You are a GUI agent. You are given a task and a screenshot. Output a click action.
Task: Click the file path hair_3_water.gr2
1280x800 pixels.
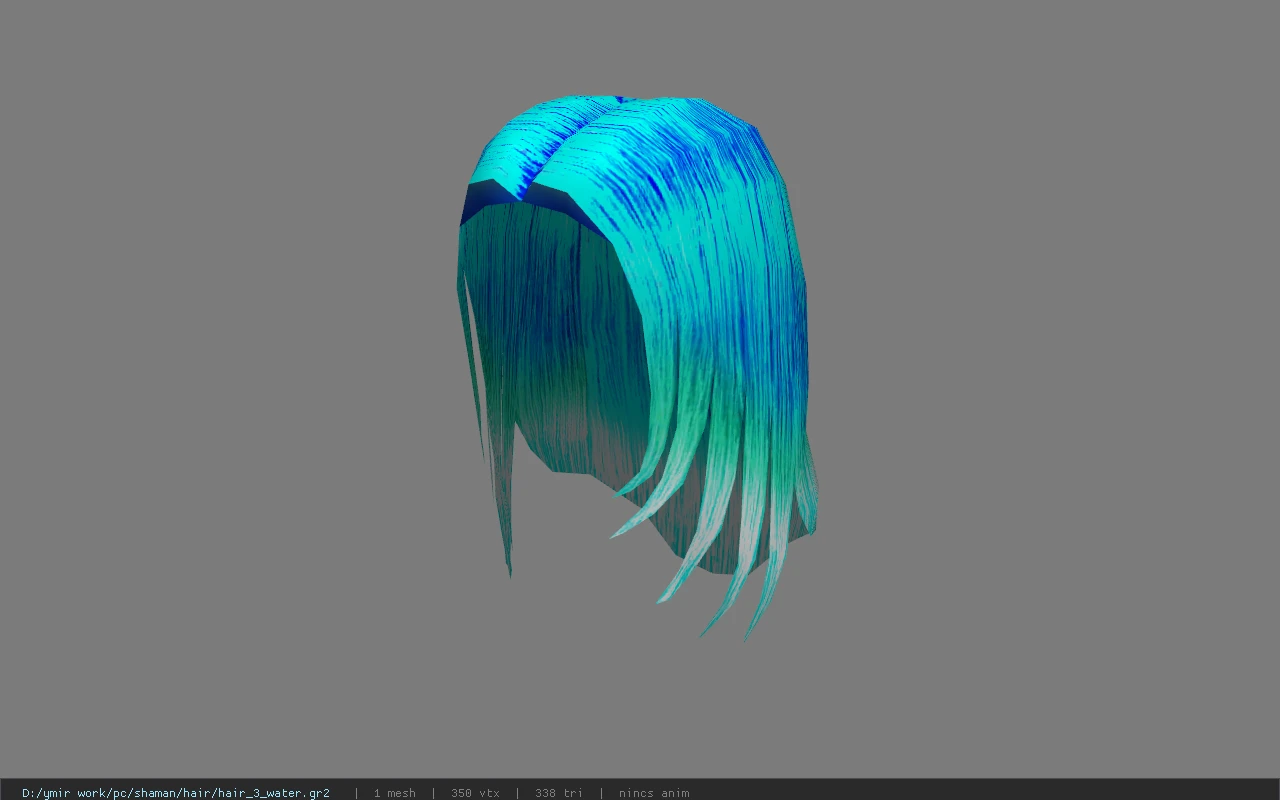click(176, 793)
